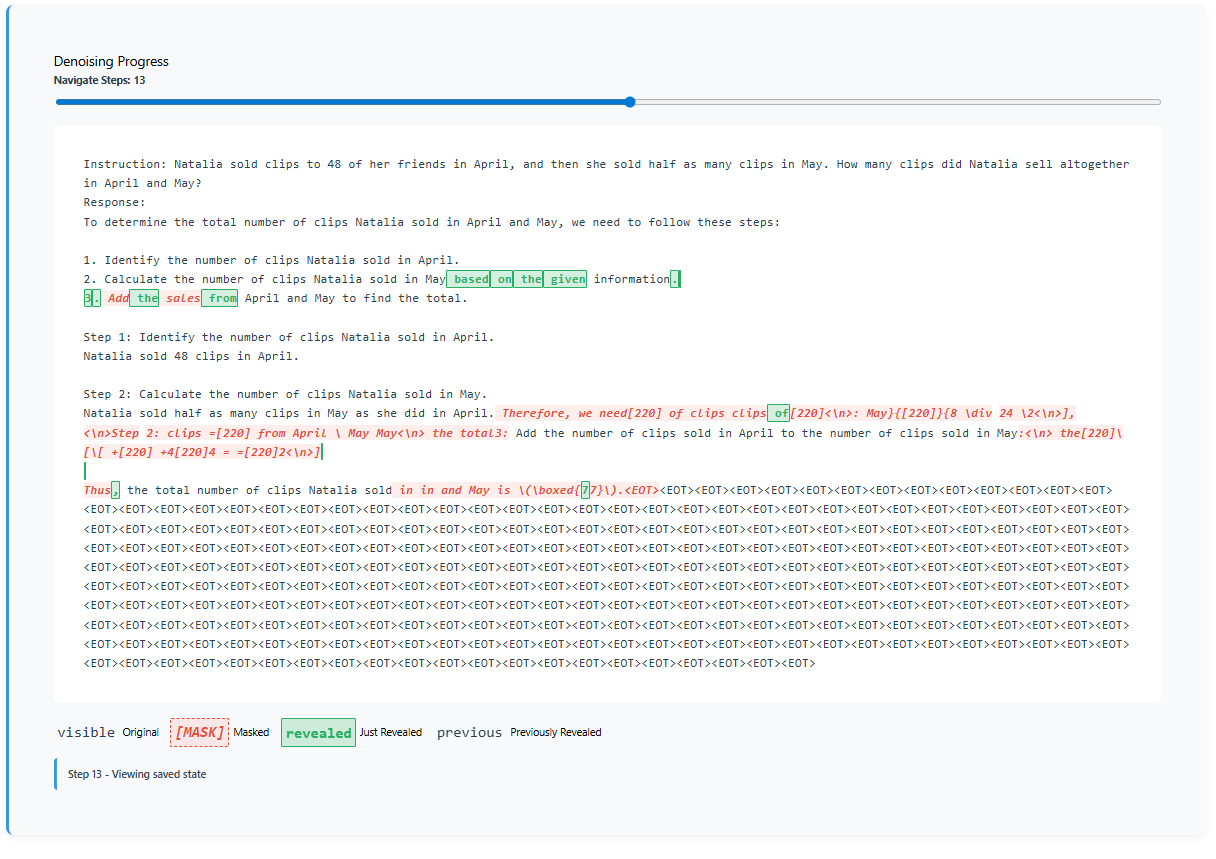Click the "Original" legend label
The width and height of the screenshot is (1216, 859).
click(x=141, y=732)
